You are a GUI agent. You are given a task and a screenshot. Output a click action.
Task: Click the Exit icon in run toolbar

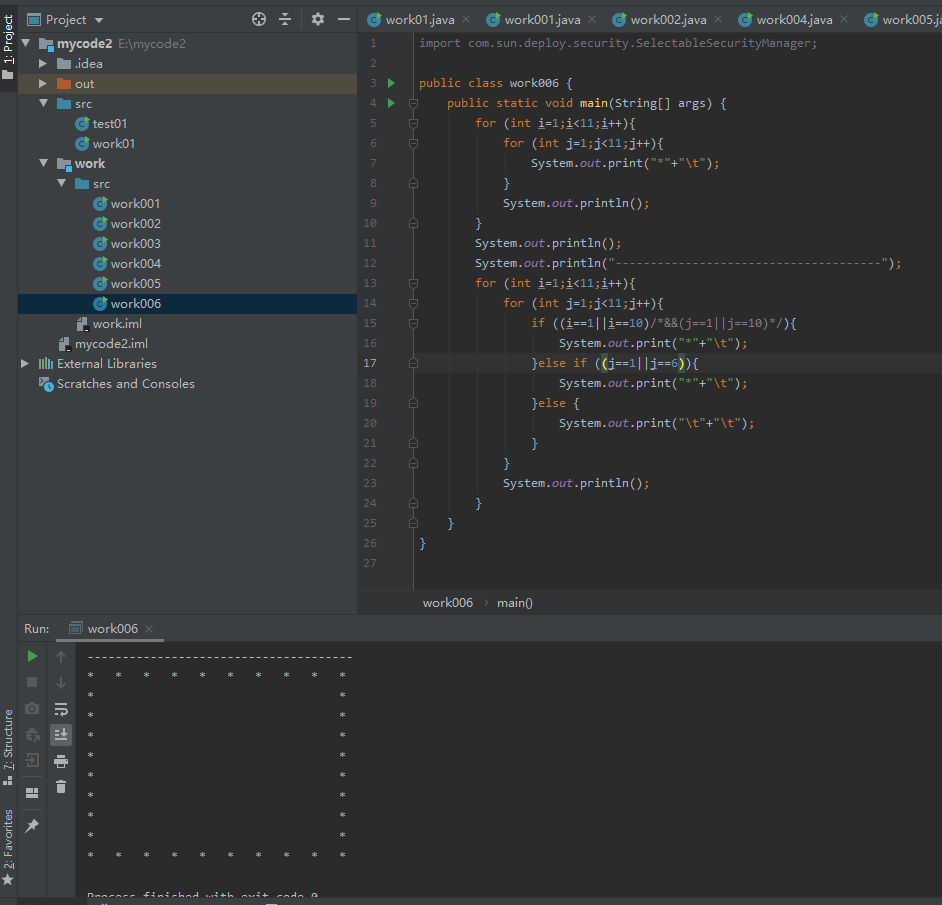click(x=32, y=760)
